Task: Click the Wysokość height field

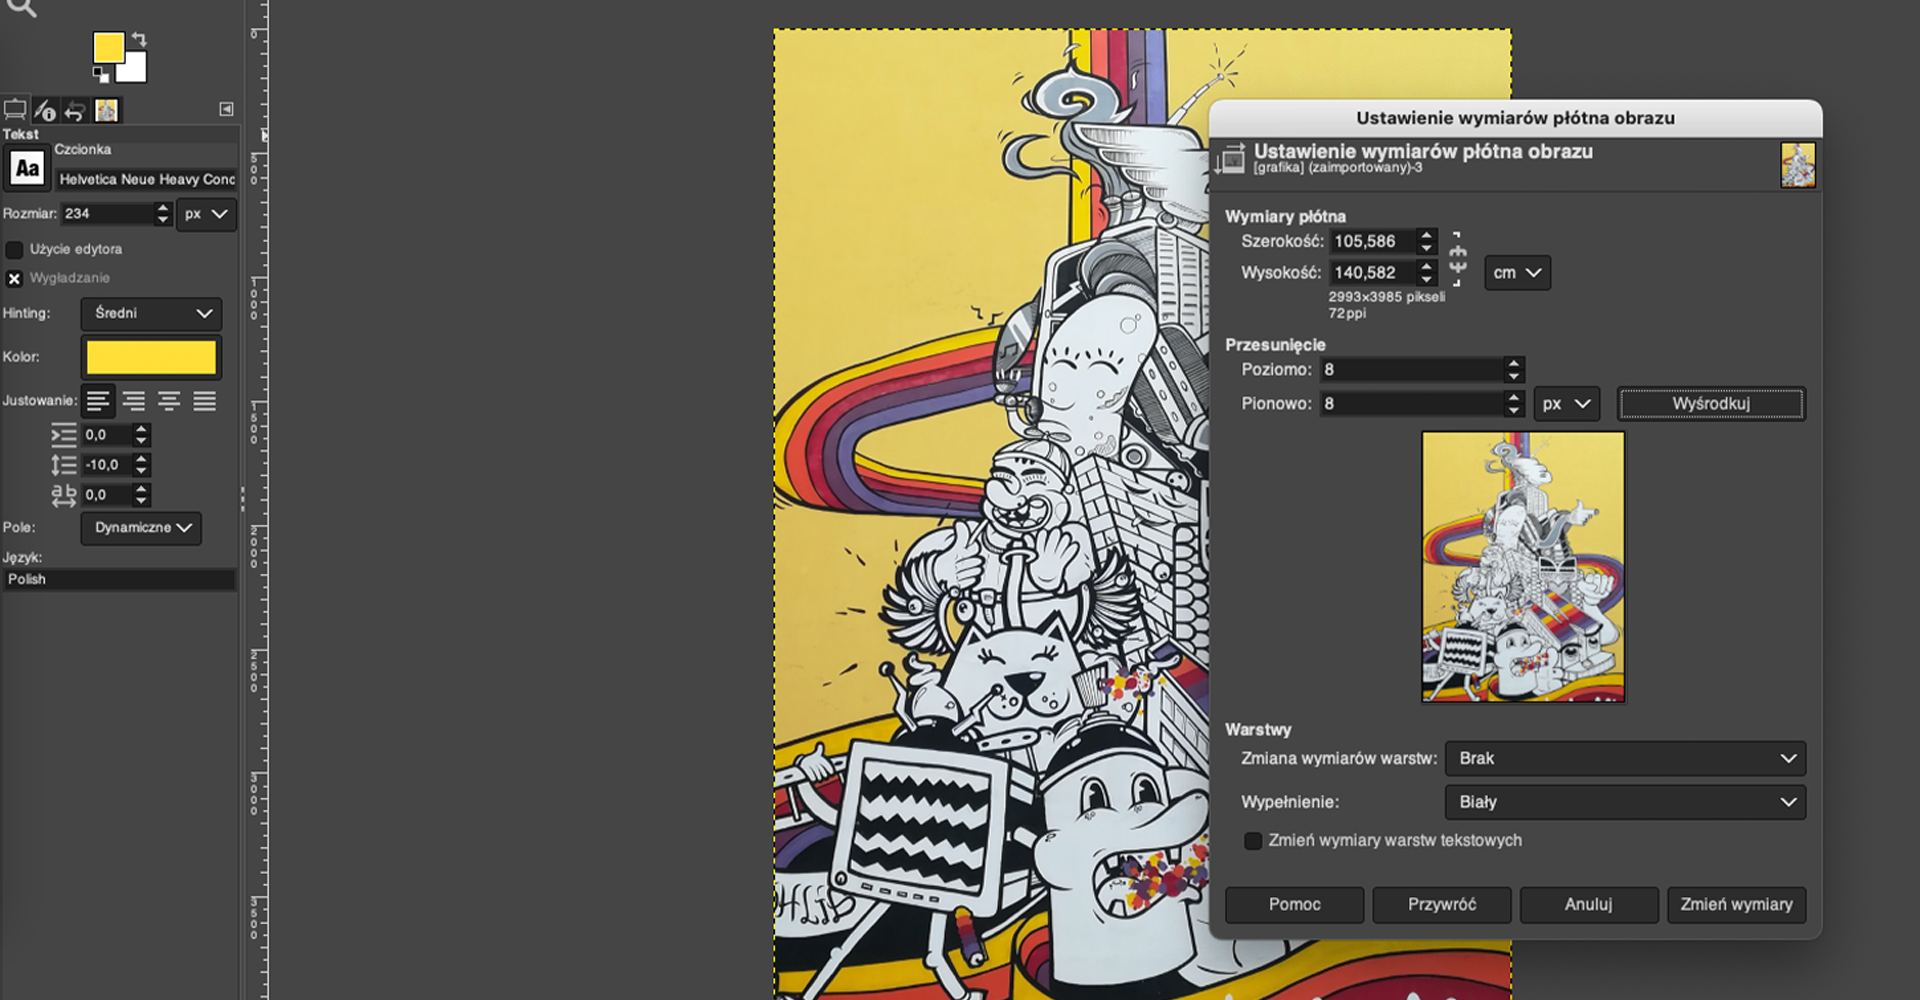Action: [x=1373, y=272]
